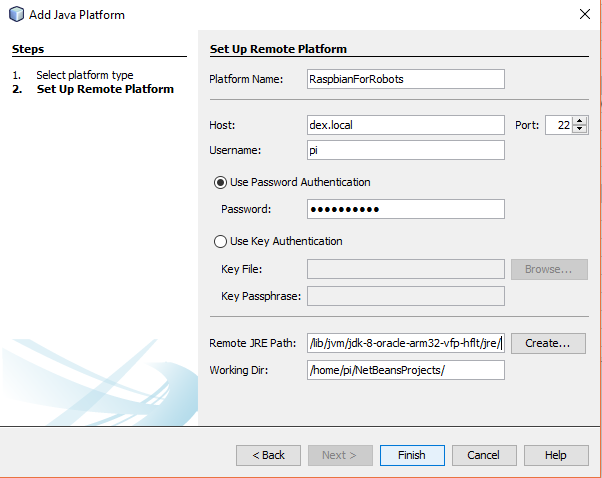Image resolution: width=602 pixels, height=478 pixels.
Task: Select Use Key Authentication radio button
Action: (x=220, y=241)
